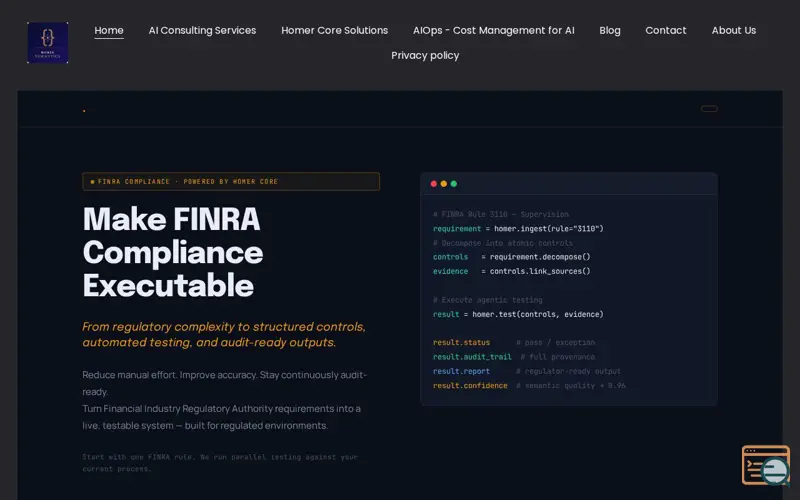Click the result.audit_trail code text
Image resolution: width=800 pixels, height=500 pixels.
pos(472,357)
